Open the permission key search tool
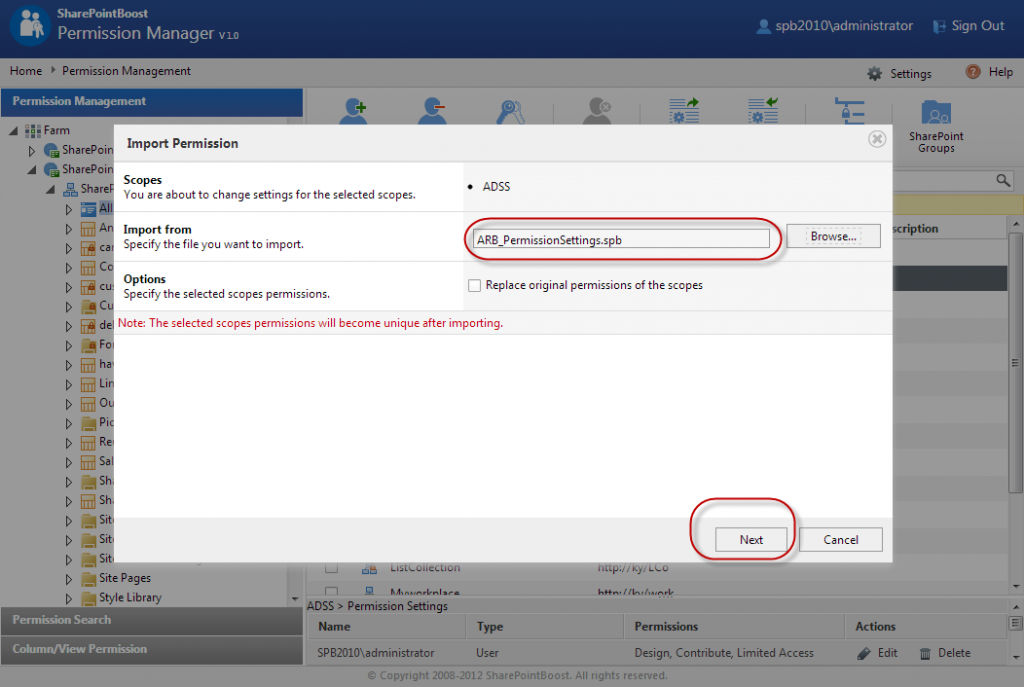The width and height of the screenshot is (1024, 687). tap(510, 112)
